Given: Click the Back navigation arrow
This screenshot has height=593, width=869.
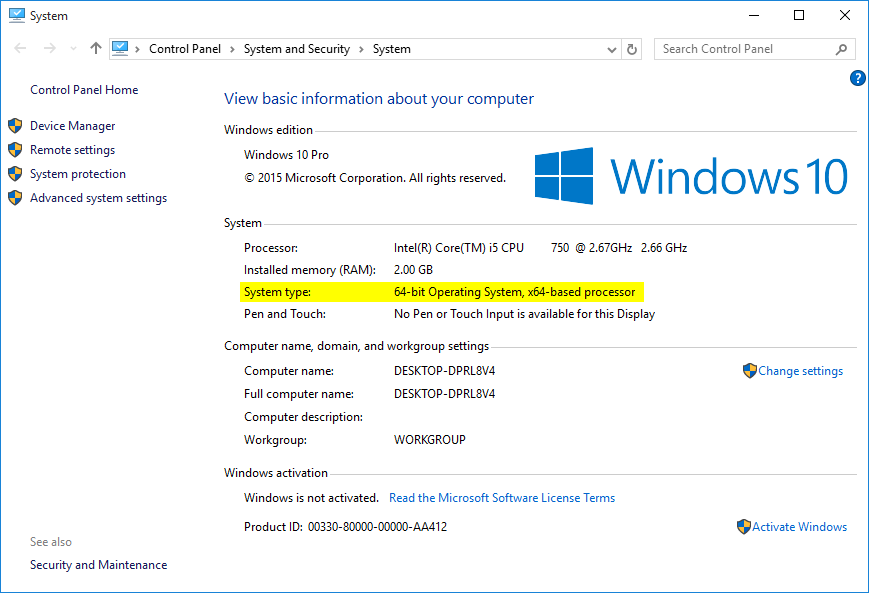Looking at the screenshot, I should tap(21, 49).
